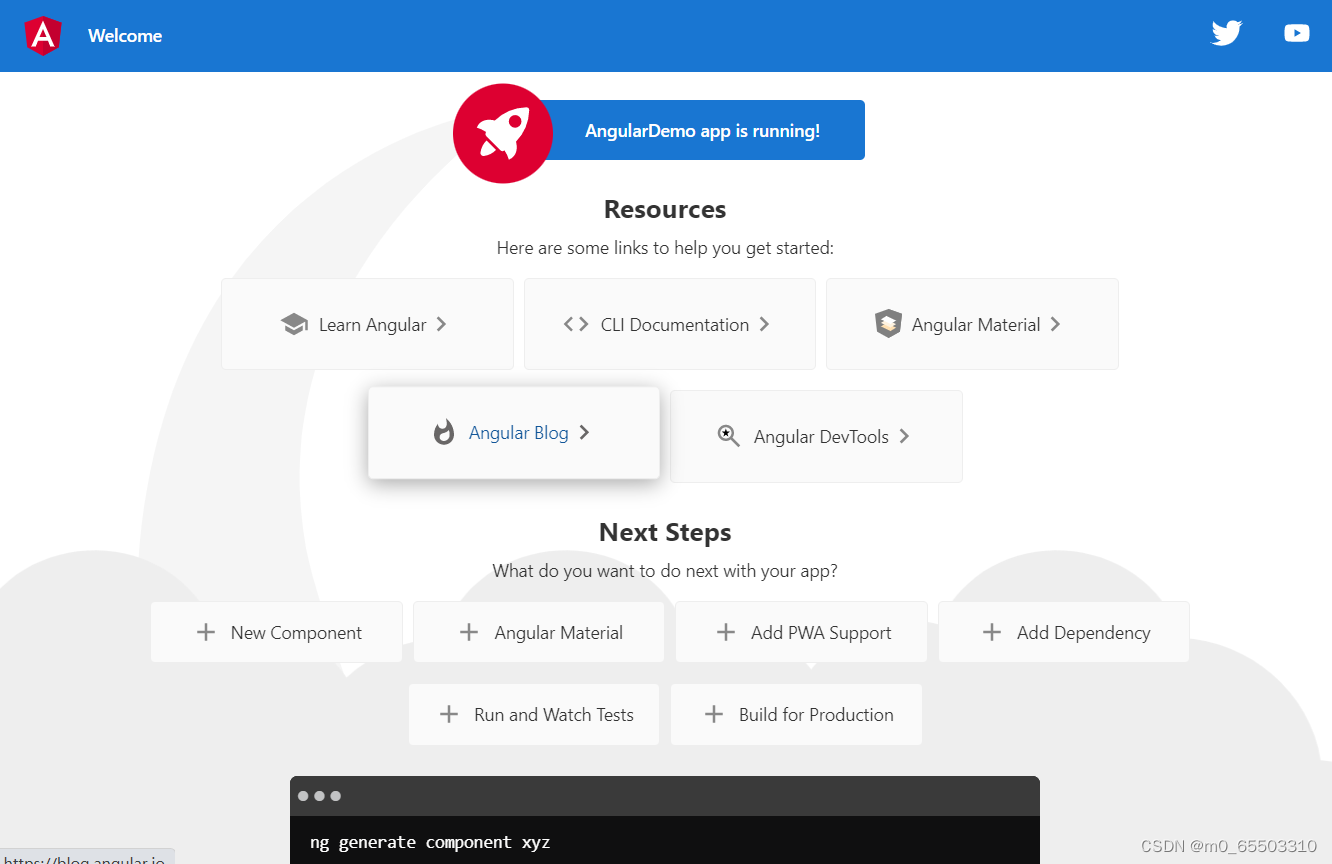
Task: Click the Resources heading
Action: pyautogui.click(x=665, y=209)
